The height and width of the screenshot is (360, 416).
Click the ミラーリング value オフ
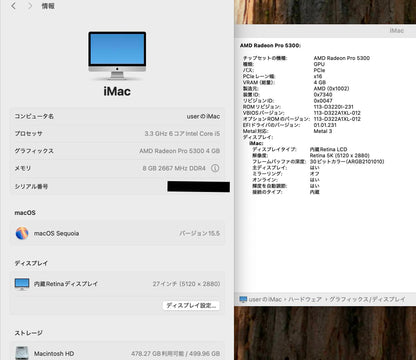[x=315, y=174]
